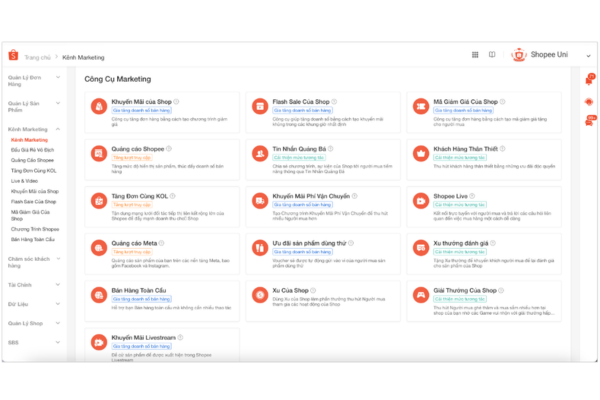
Task: Click Kênh Marketing breadcrumb text
Action: [x=83, y=57]
